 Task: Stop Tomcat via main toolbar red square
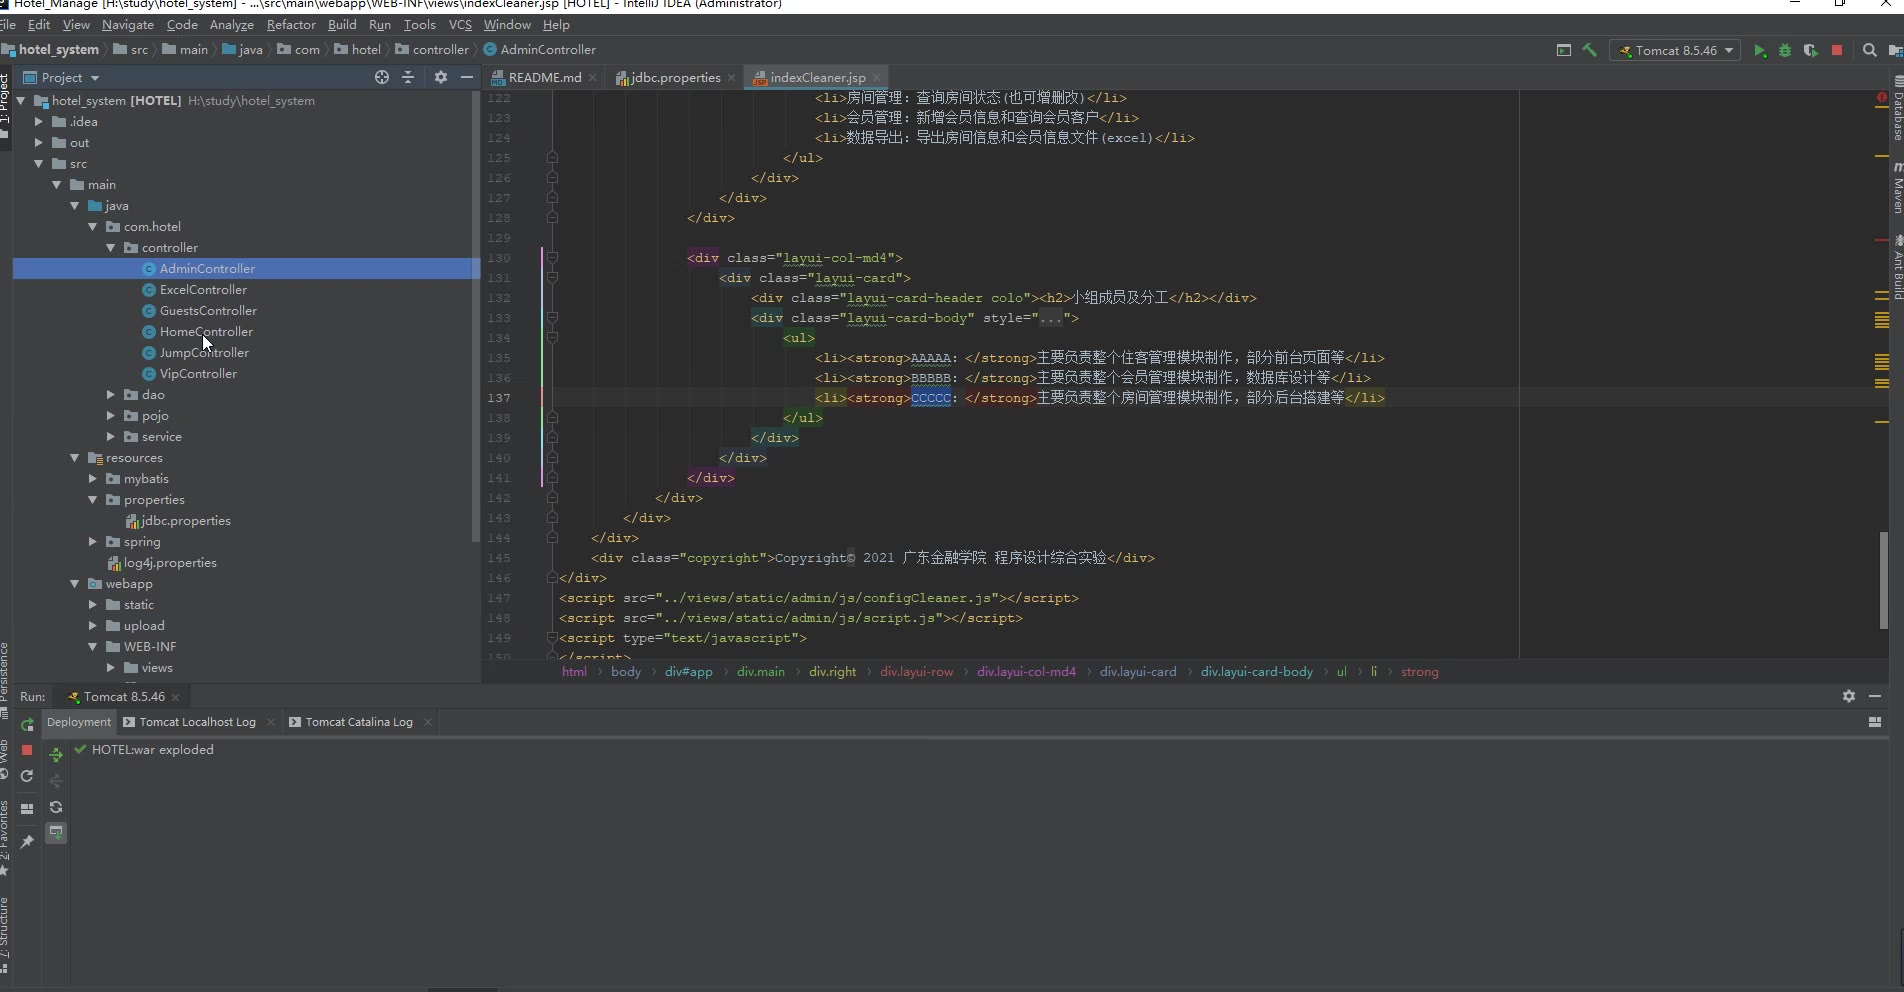point(1837,50)
